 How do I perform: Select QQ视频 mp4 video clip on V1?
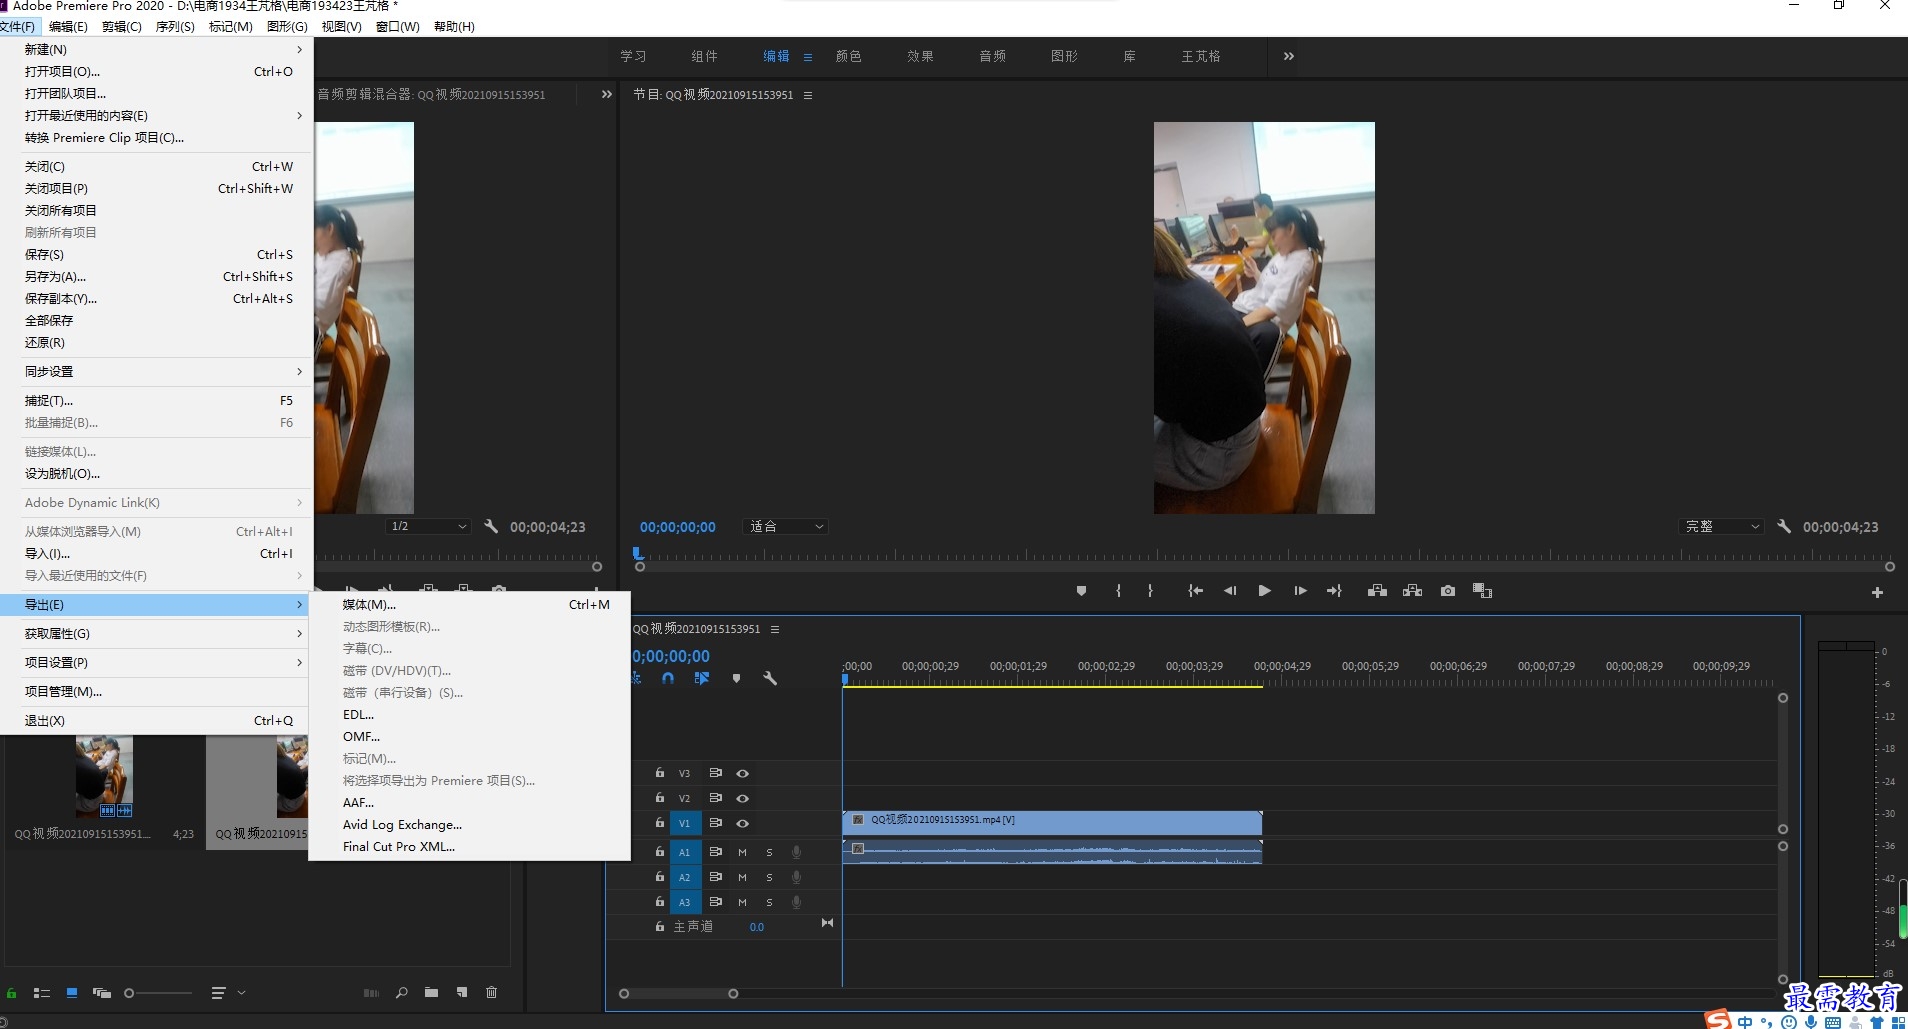coord(1052,822)
